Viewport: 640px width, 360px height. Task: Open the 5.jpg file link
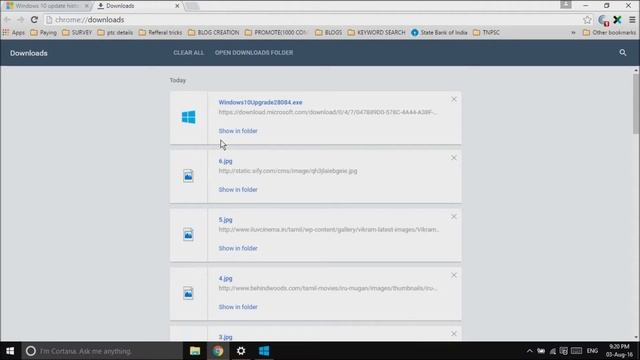[225, 220]
